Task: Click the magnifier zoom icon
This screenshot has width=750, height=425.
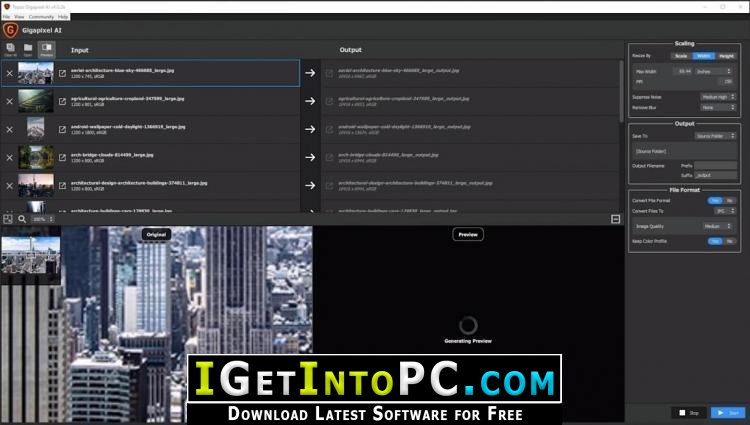Action: [x=22, y=219]
